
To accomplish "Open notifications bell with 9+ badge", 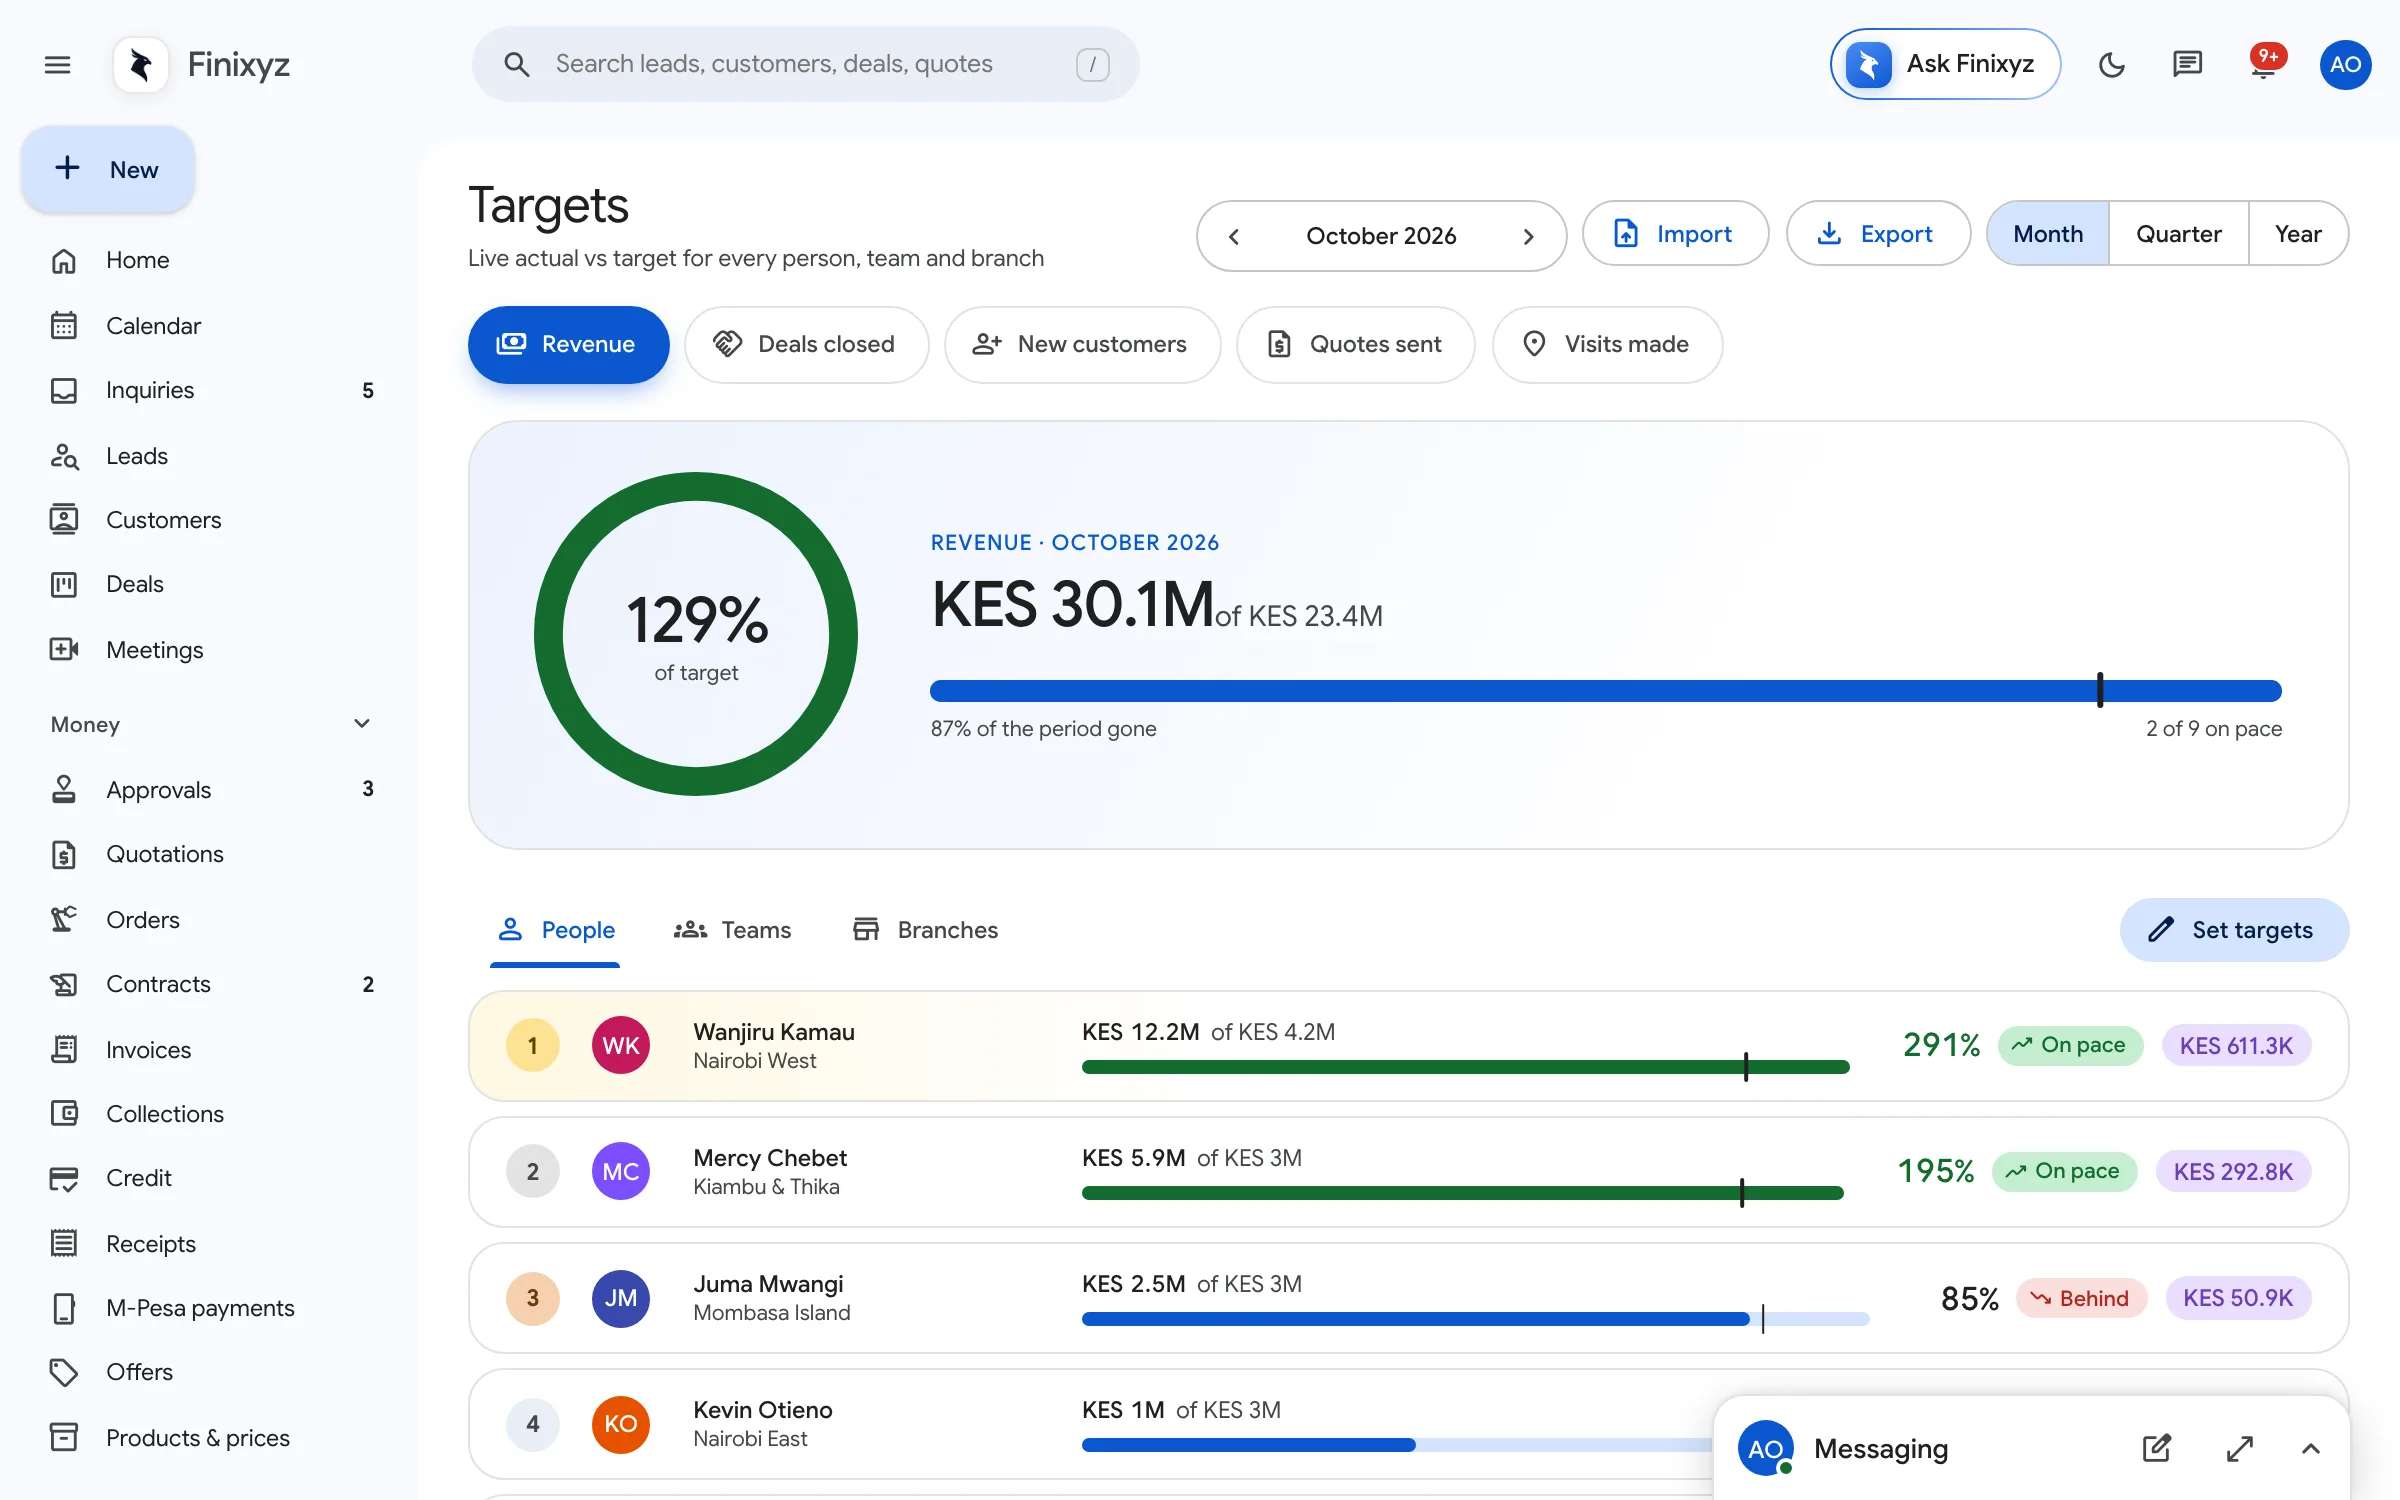I will pyautogui.click(x=2264, y=65).
